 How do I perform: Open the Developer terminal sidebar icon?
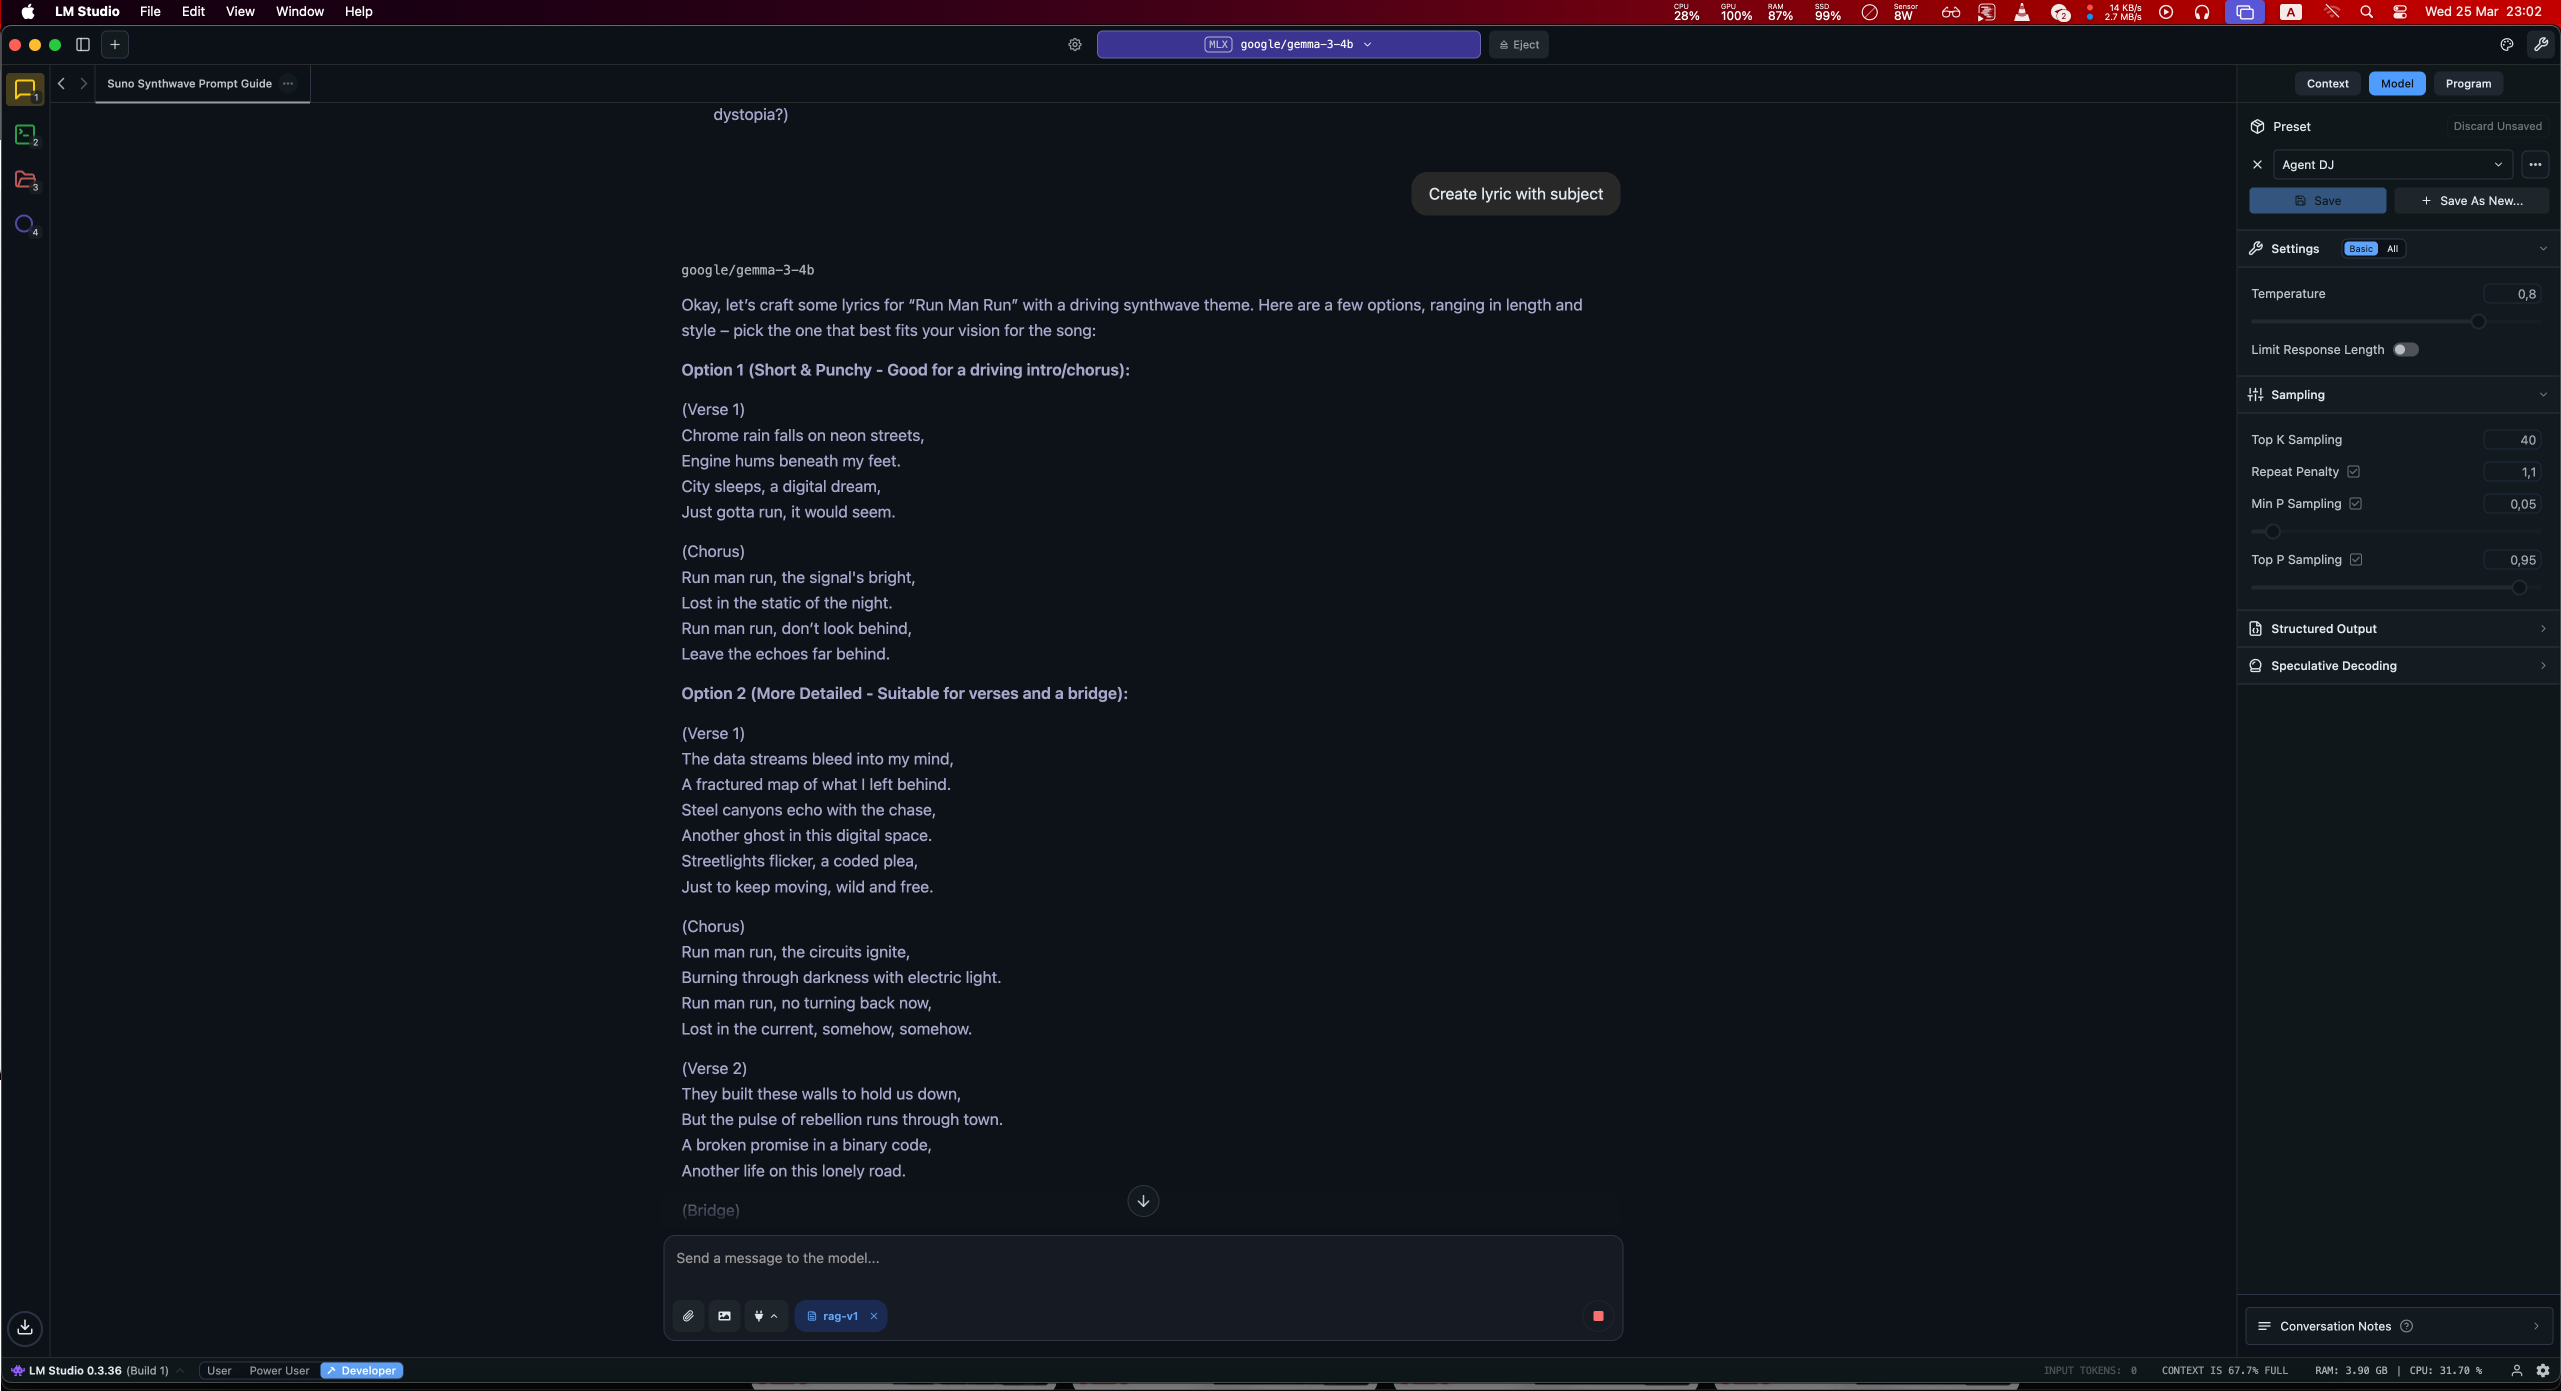coord(25,134)
